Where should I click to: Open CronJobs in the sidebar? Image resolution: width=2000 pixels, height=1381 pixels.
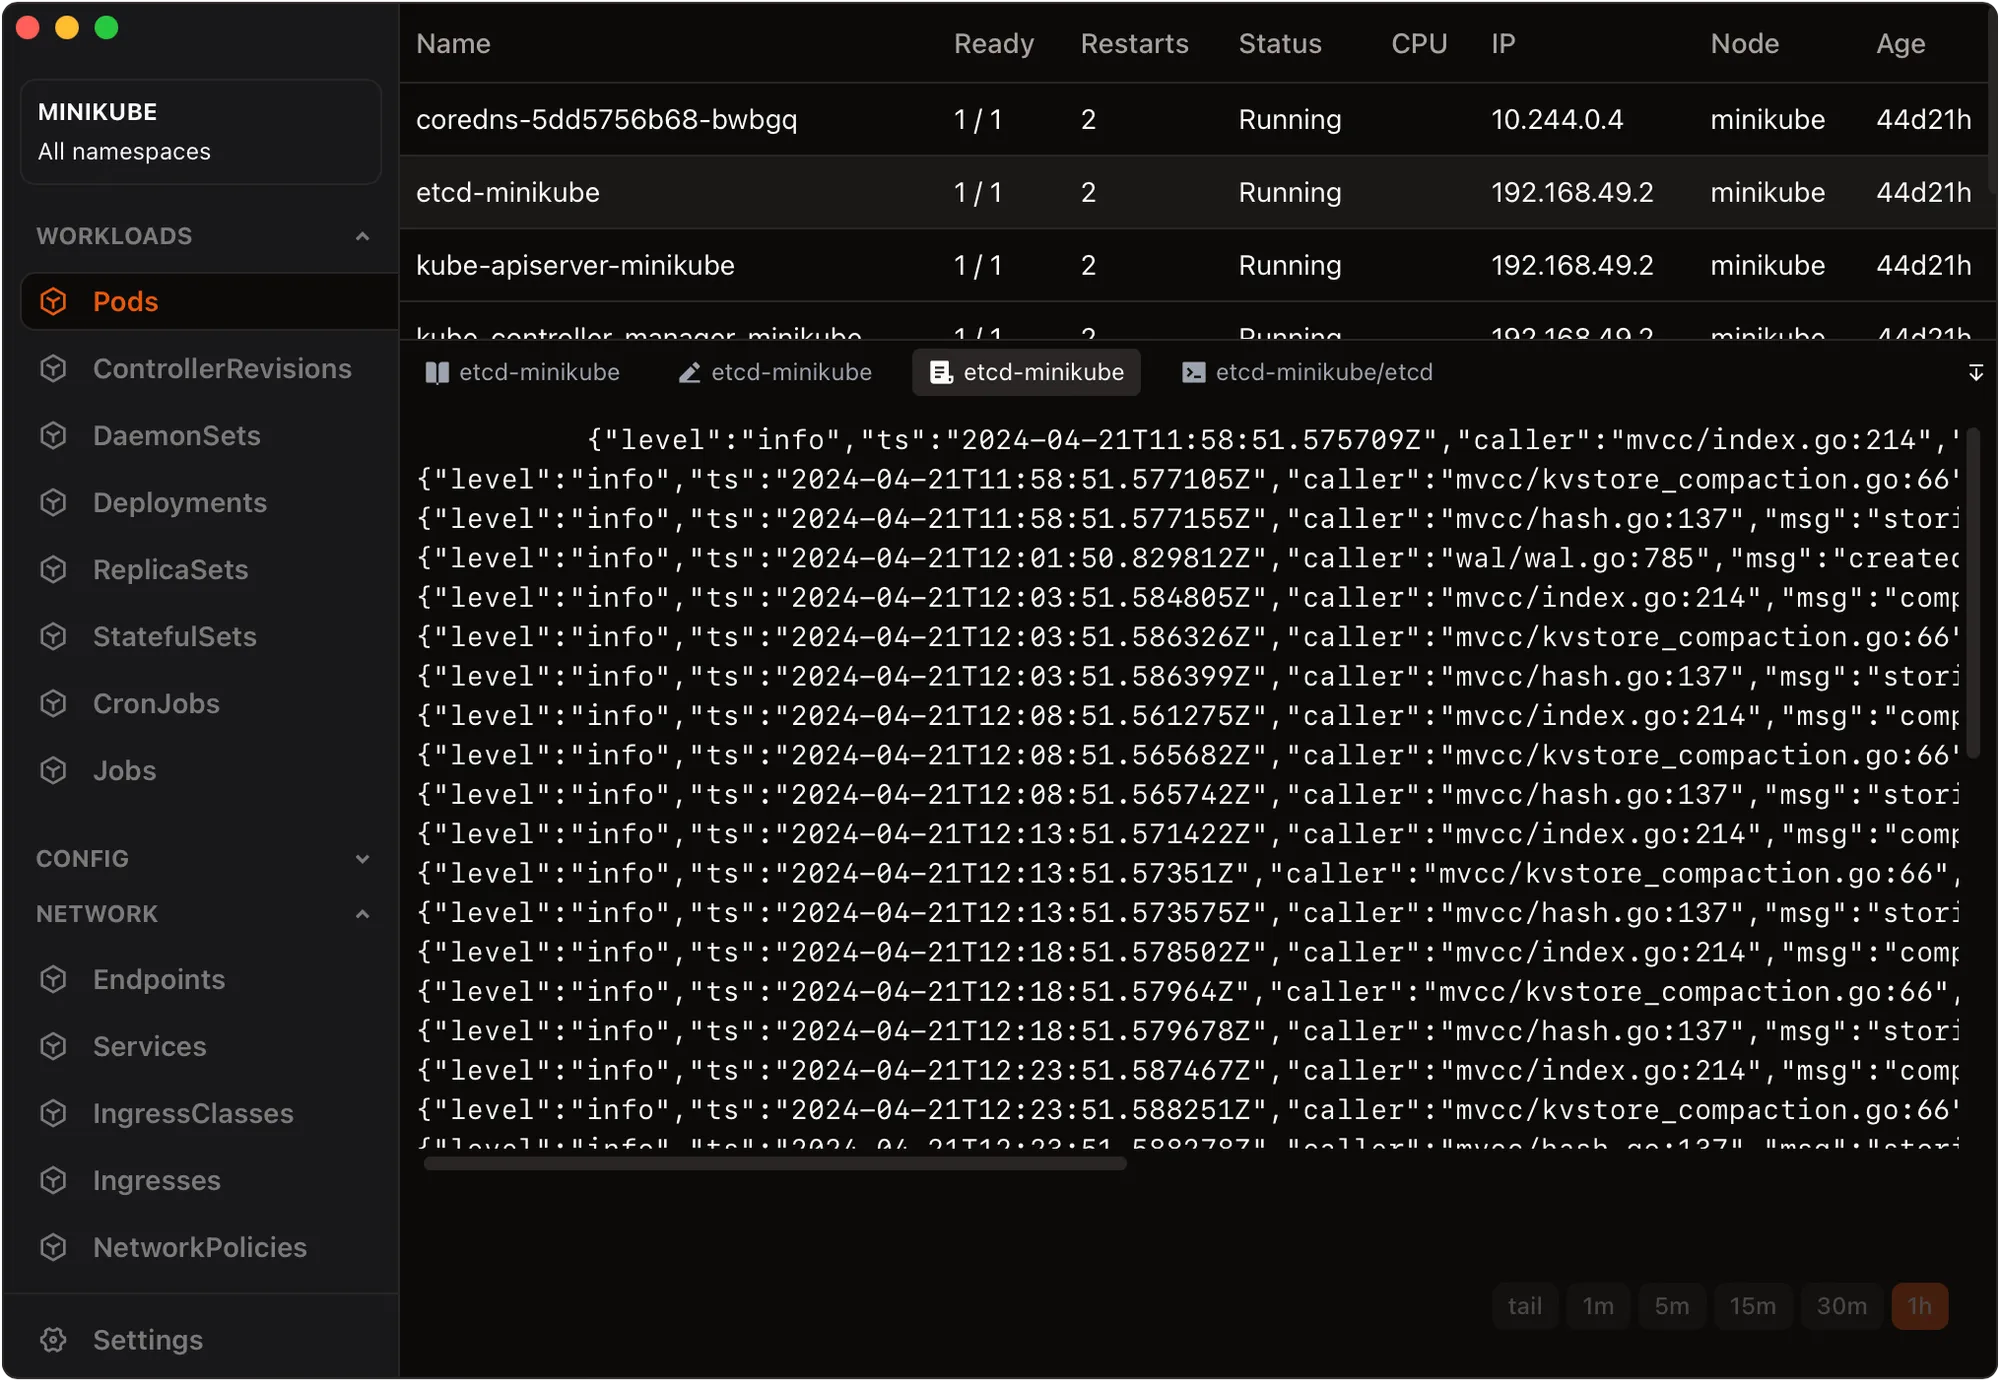tap(156, 703)
